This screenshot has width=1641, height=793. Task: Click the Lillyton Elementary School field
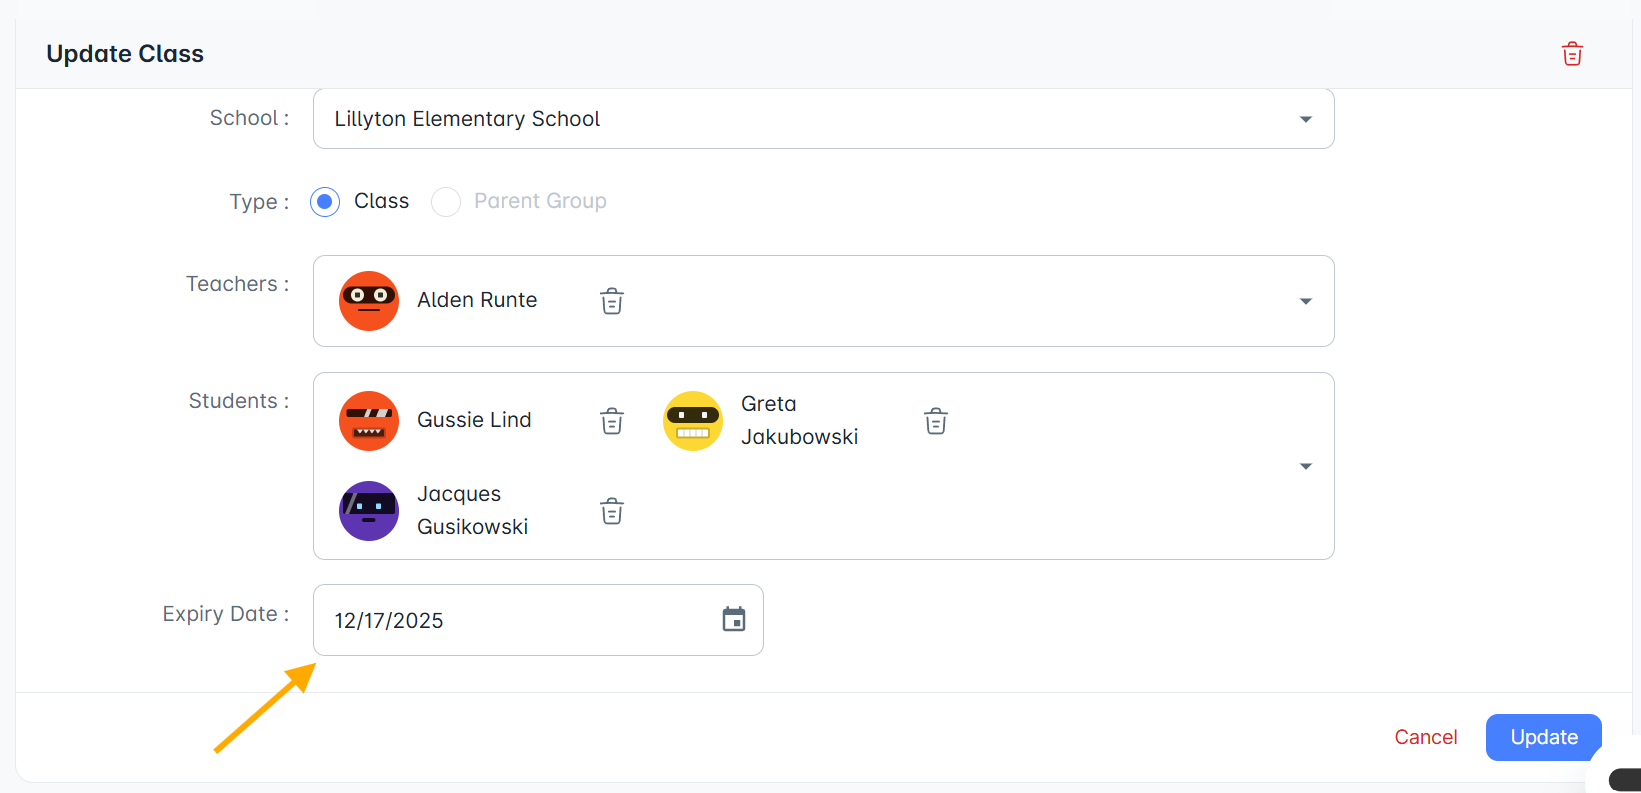pyautogui.click(x=824, y=119)
